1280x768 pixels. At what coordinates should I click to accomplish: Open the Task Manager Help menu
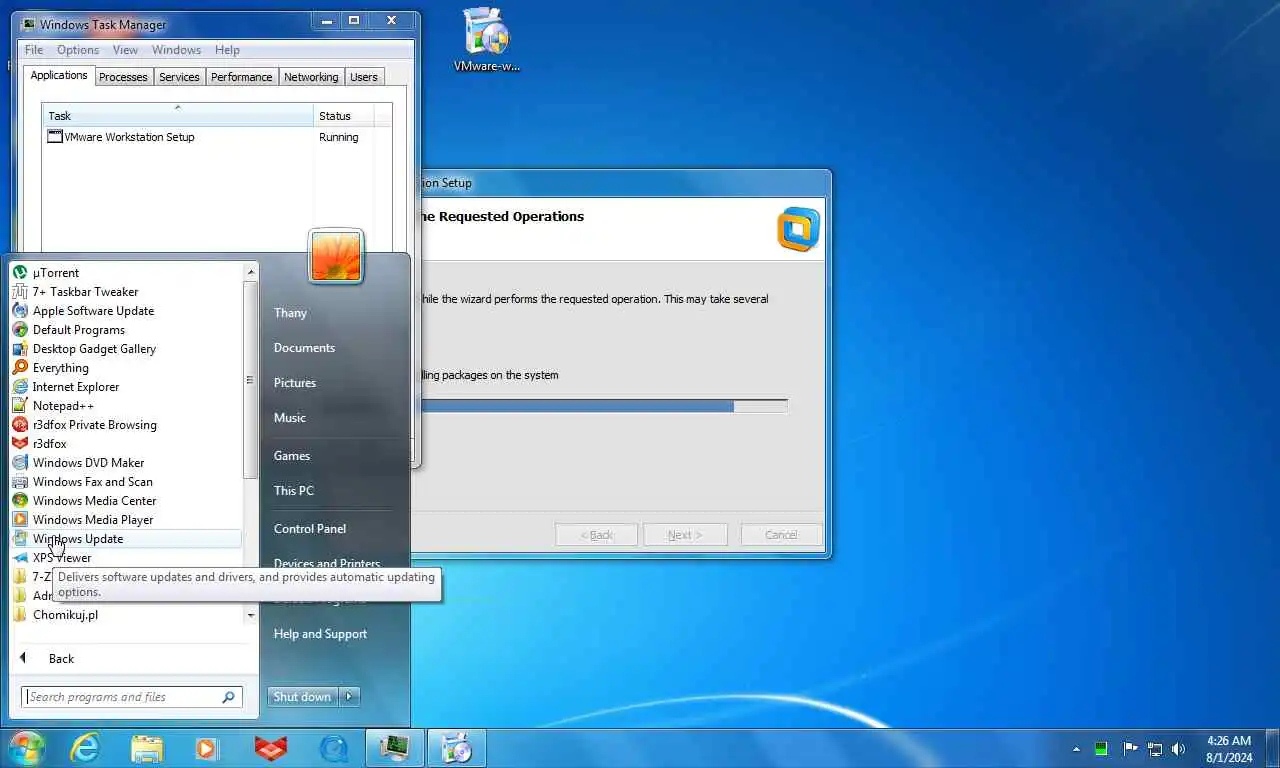click(x=227, y=50)
